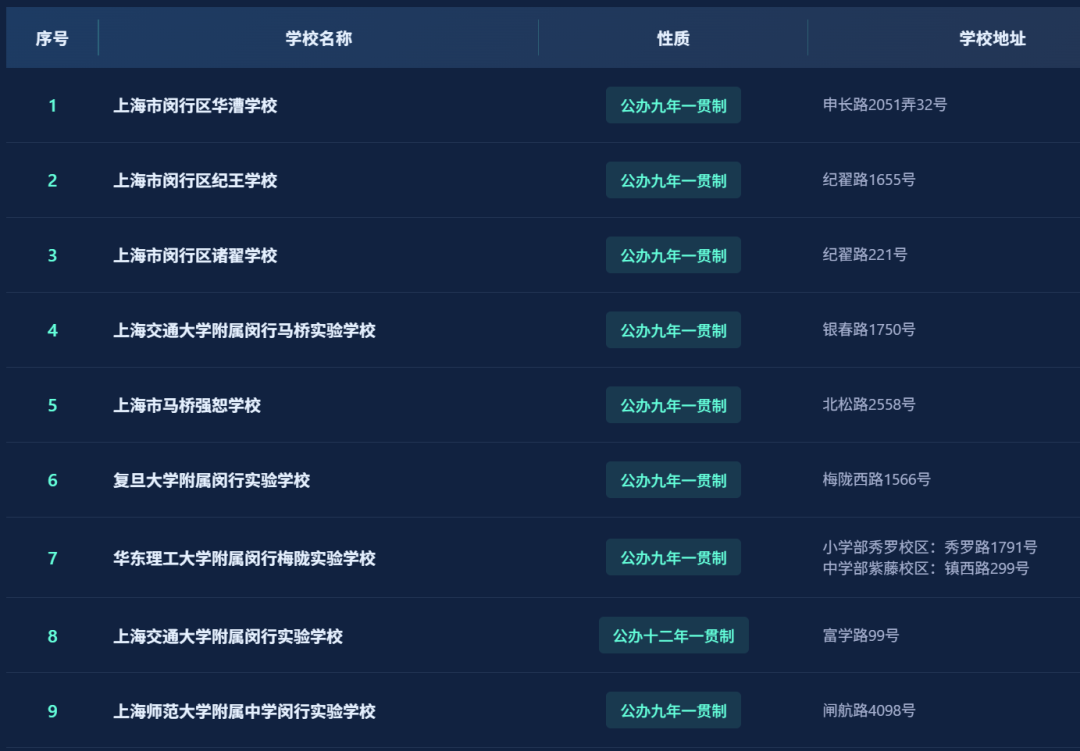
Task: Click the 学校地址 column header
Action: 992,39
